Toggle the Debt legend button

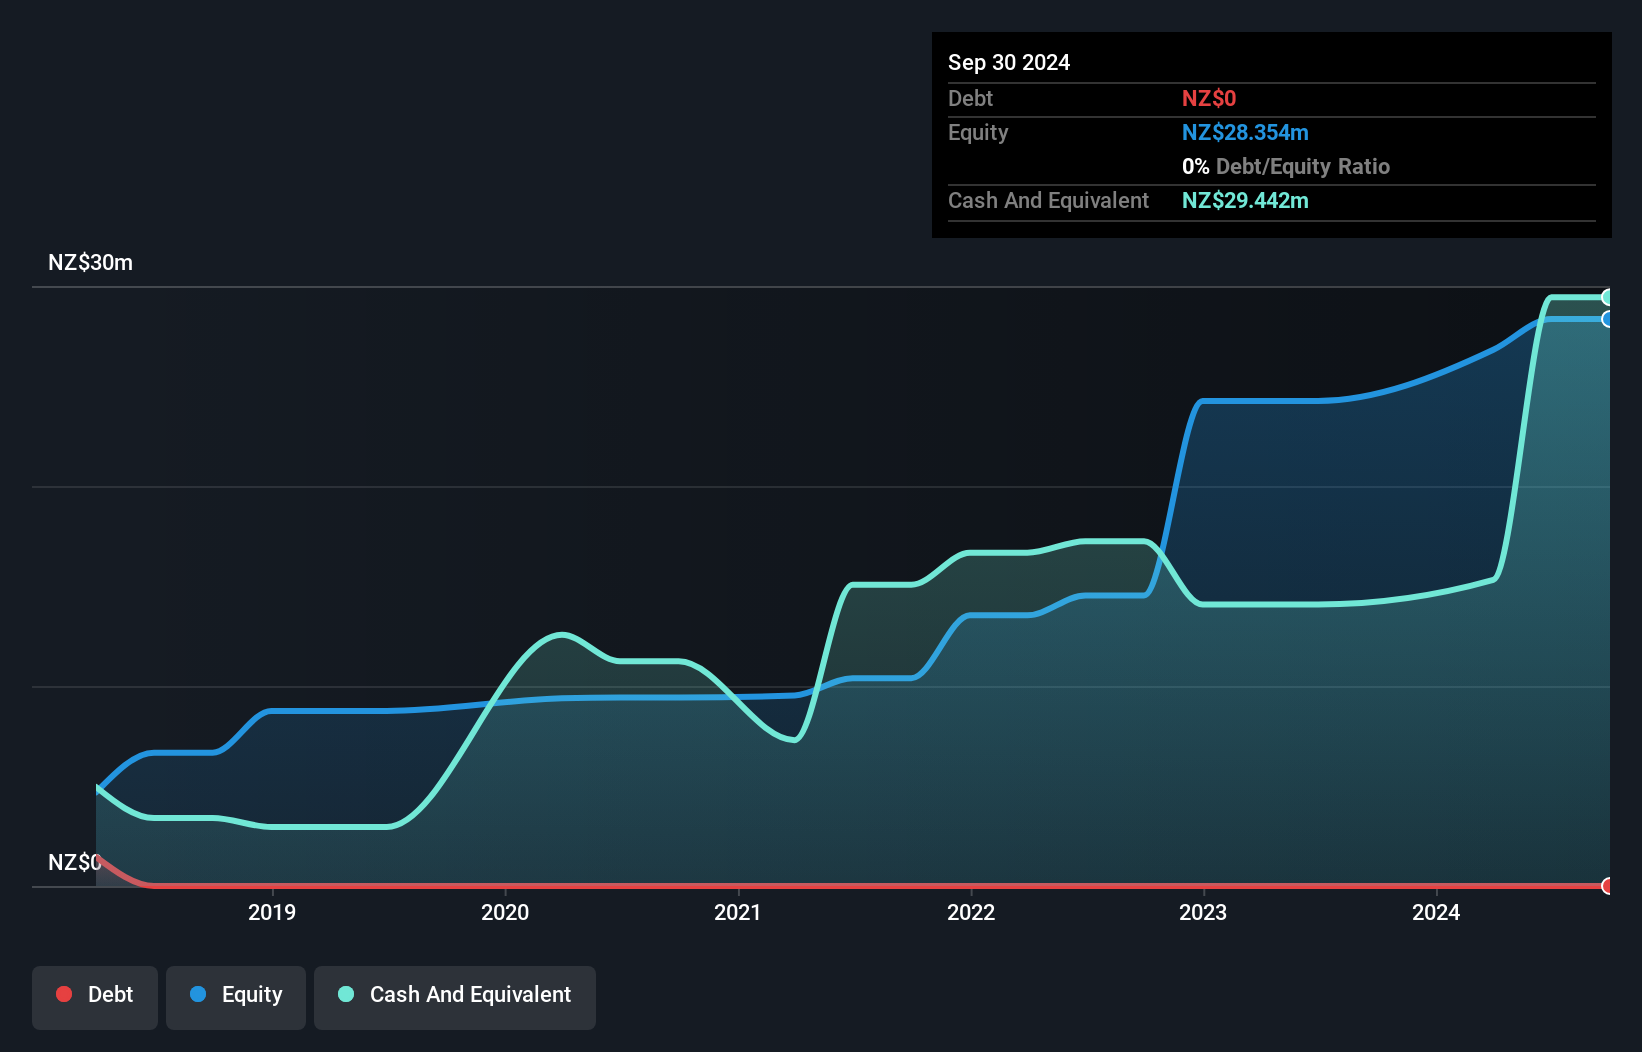tap(95, 997)
